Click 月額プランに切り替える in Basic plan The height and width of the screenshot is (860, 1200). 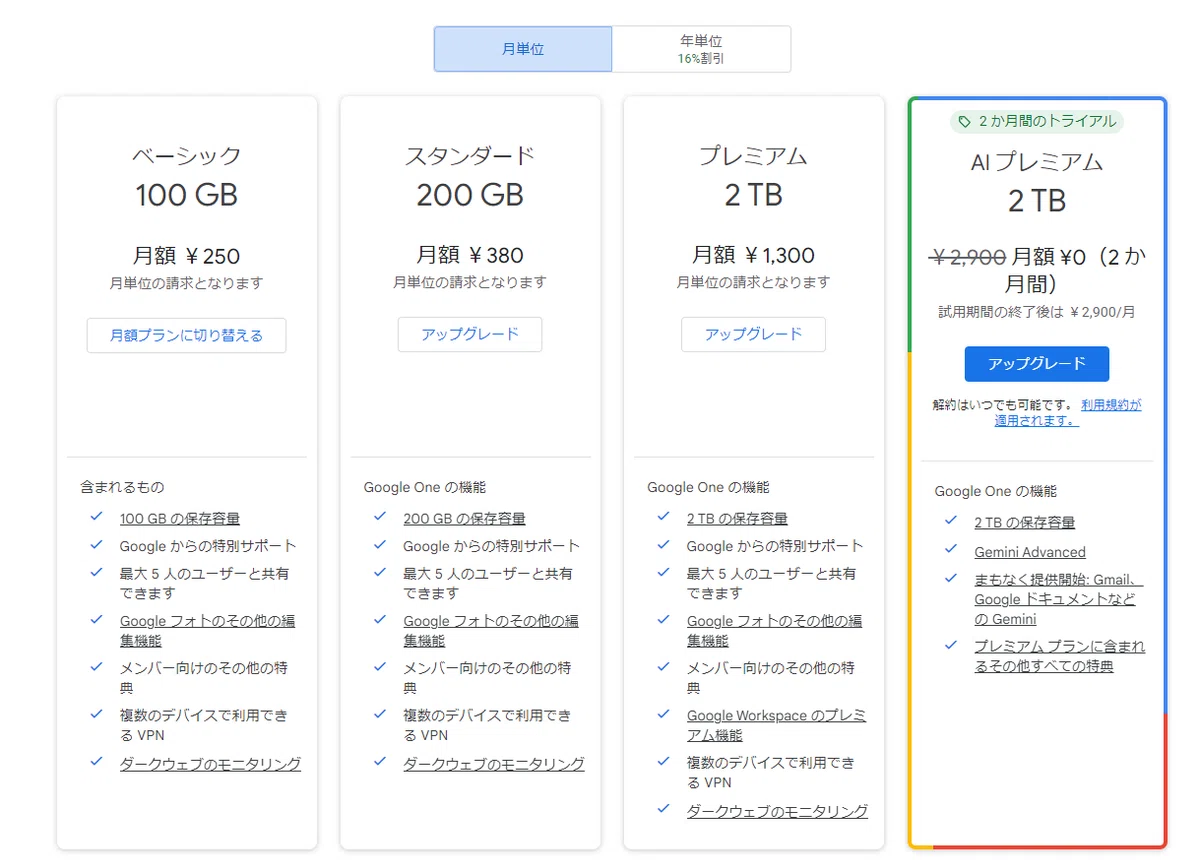pyautogui.click(x=186, y=335)
